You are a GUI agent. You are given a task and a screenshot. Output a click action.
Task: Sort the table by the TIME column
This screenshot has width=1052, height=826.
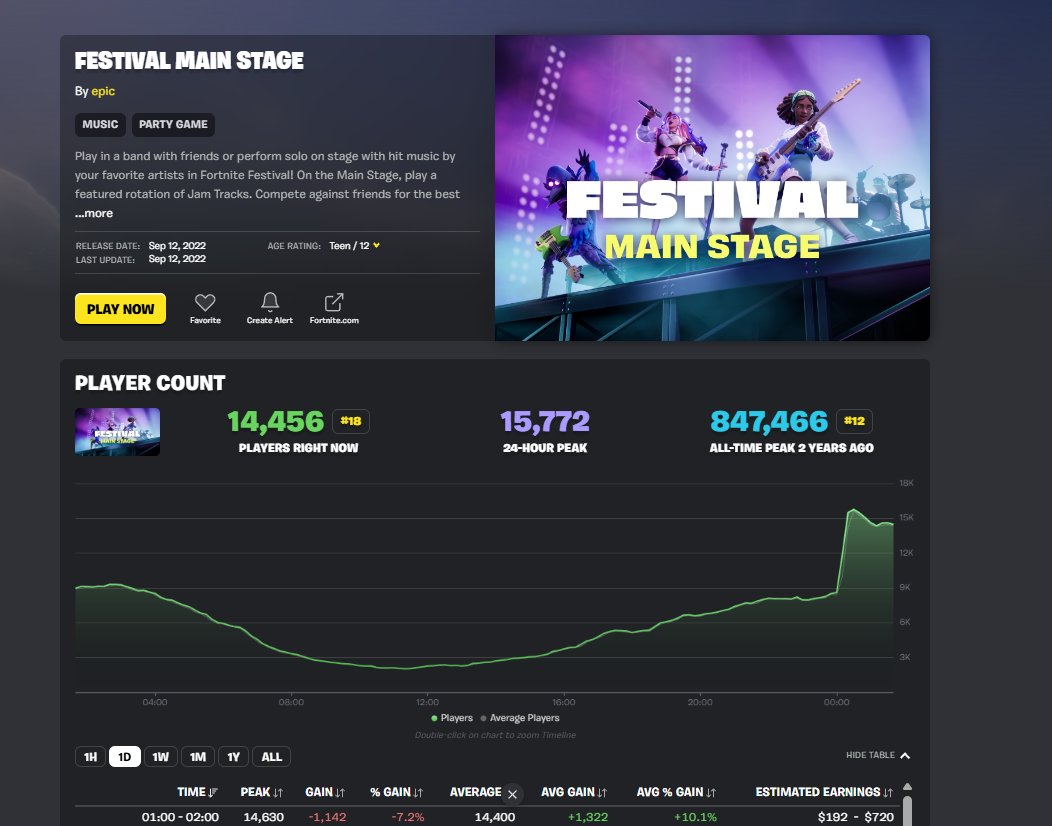[197, 792]
